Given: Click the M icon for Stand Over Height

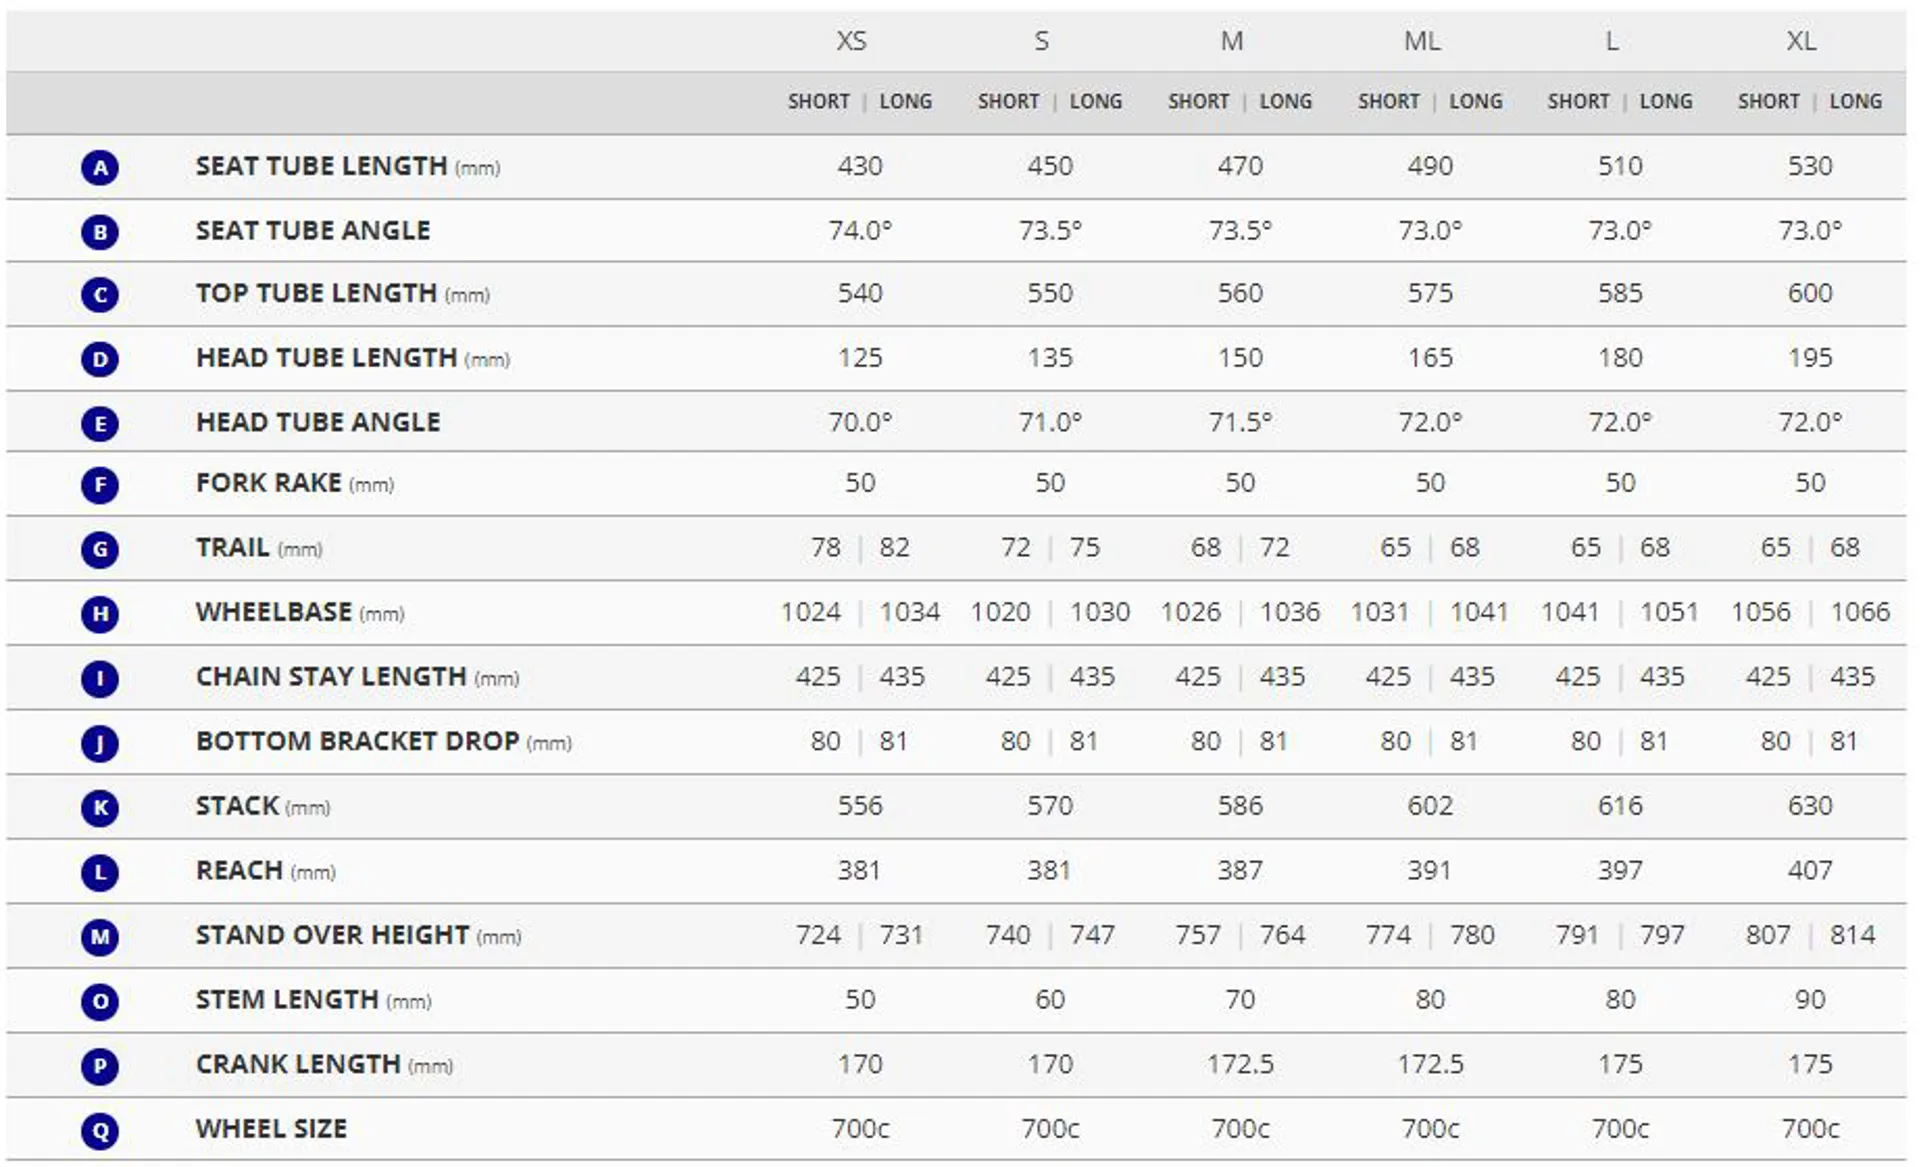Looking at the screenshot, I should click(x=100, y=937).
